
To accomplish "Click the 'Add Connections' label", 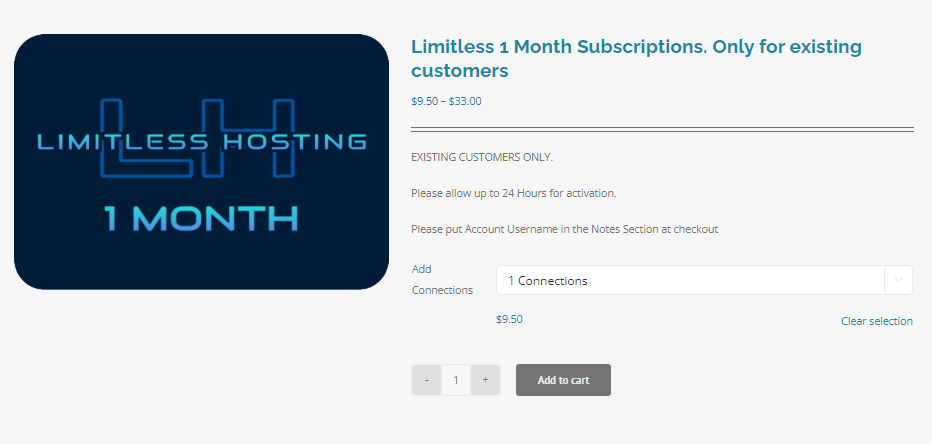I will [442, 279].
